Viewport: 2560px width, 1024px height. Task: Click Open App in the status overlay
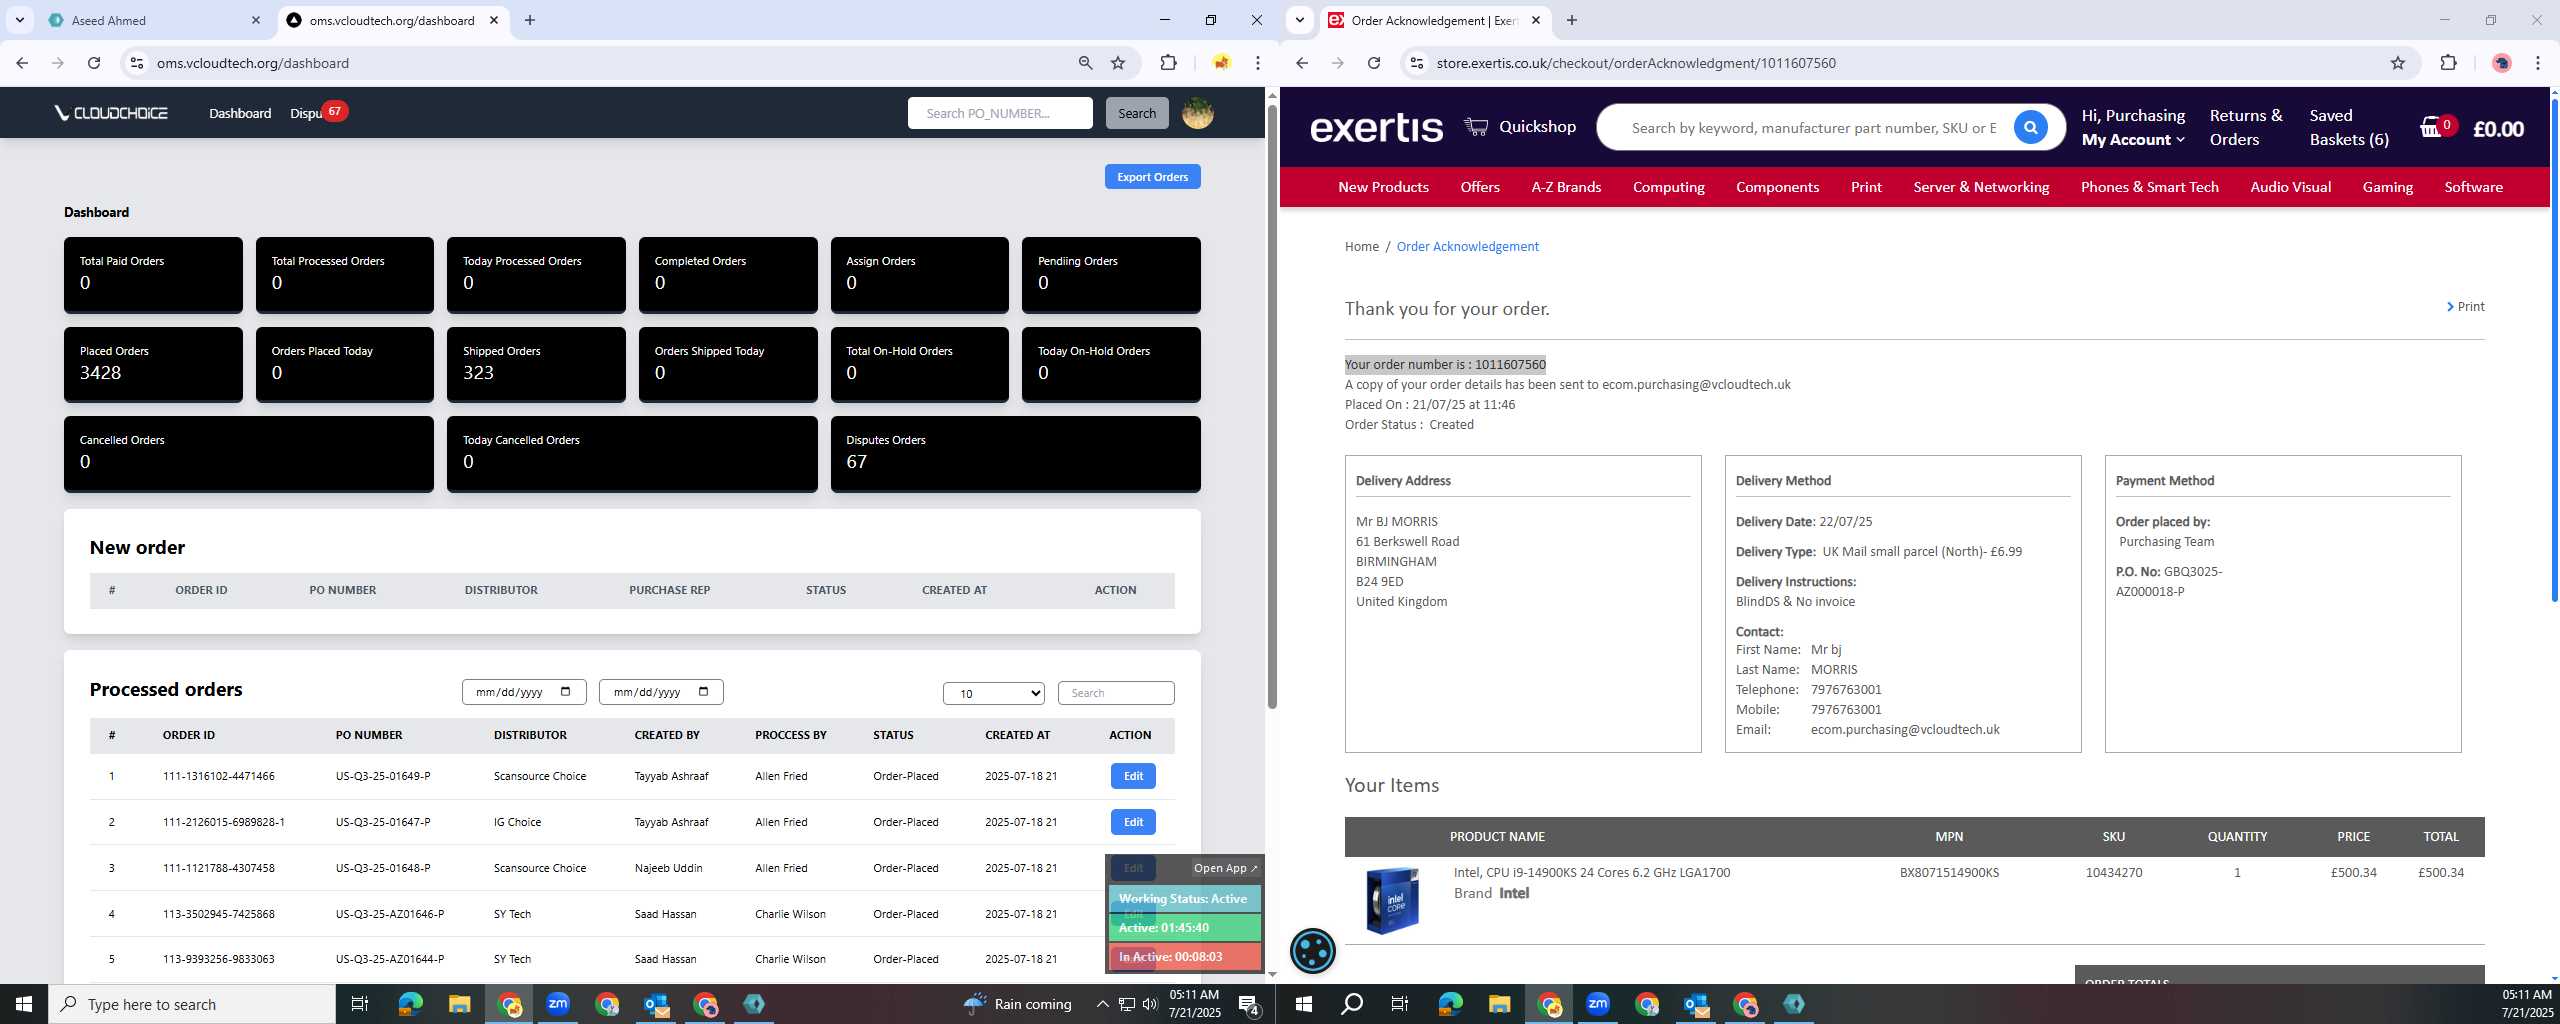pyautogui.click(x=1225, y=868)
